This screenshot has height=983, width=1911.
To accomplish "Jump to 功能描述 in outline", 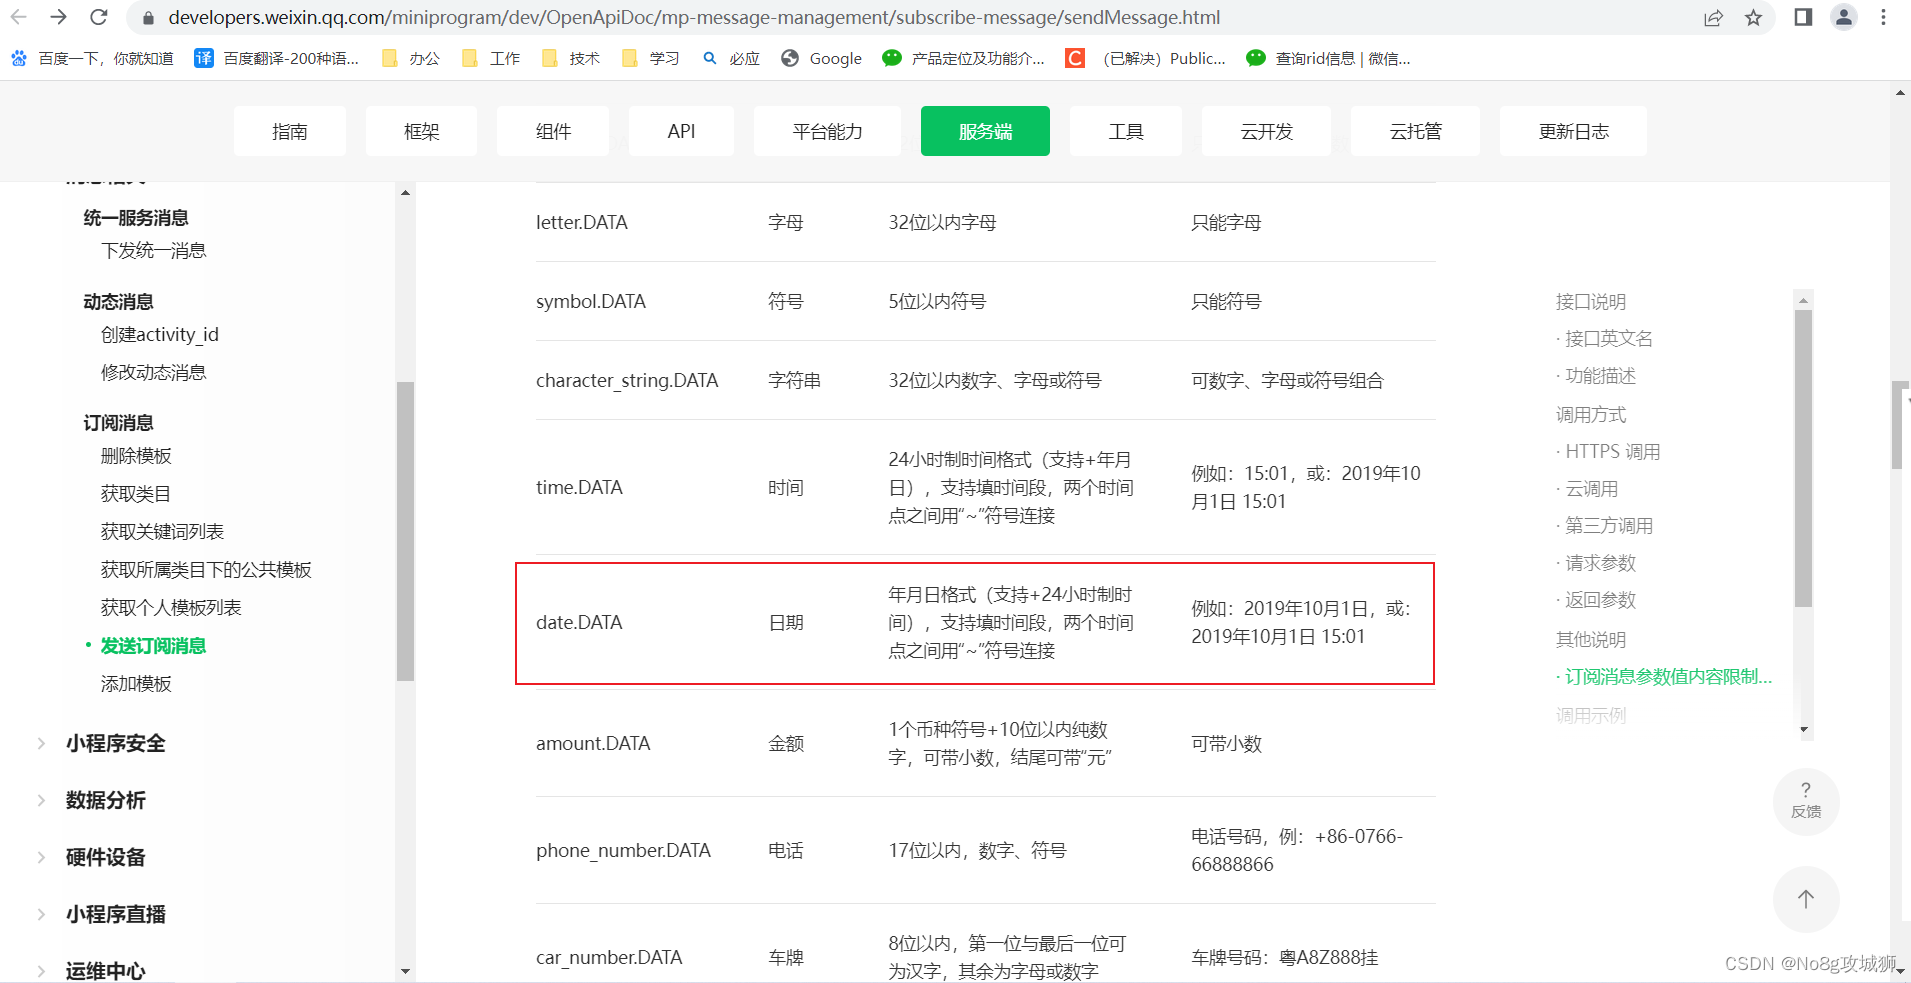I will pos(1600,376).
